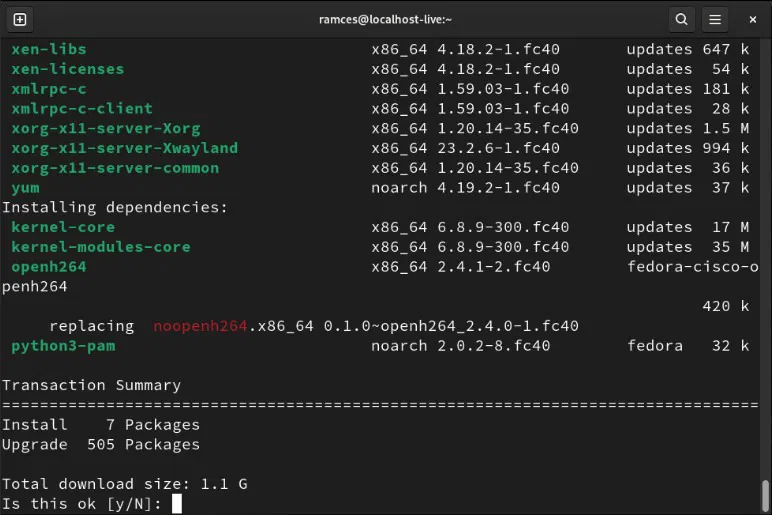
Task: Select the xen-licenses package name
Action: coord(68,69)
